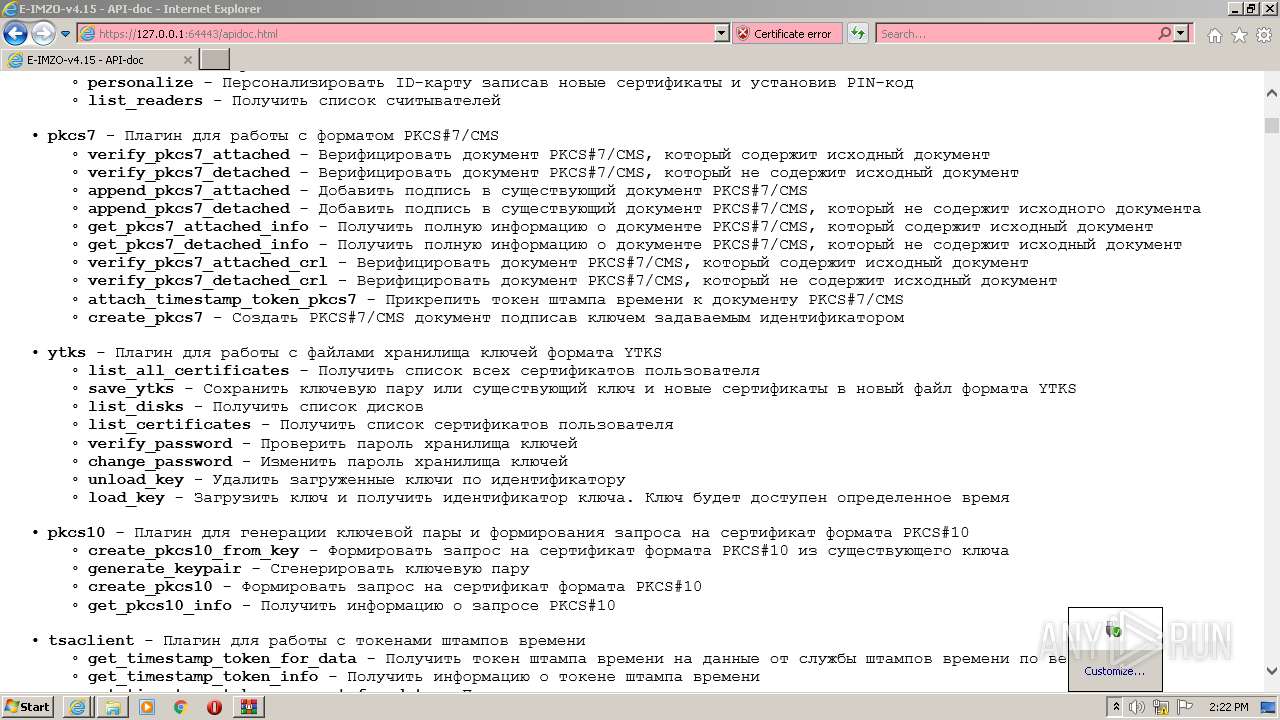Screen dimensions: 1280x720
Task: Open the recent pages dropdown arrow
Action: 66,34
